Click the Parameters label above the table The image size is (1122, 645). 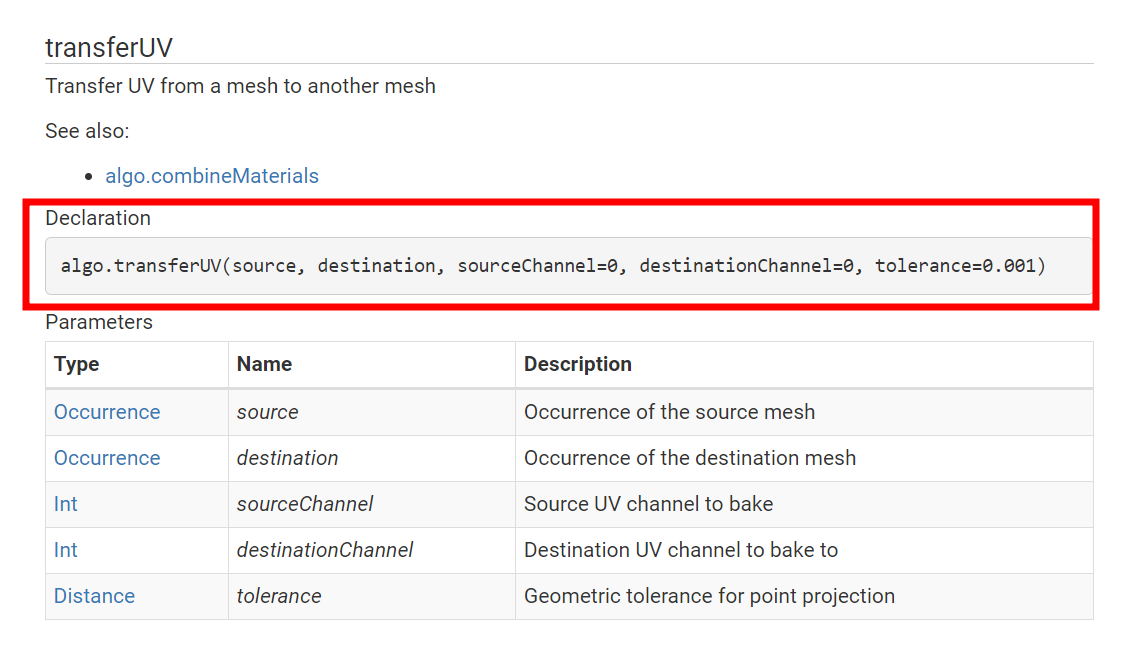tap(99, 322)
